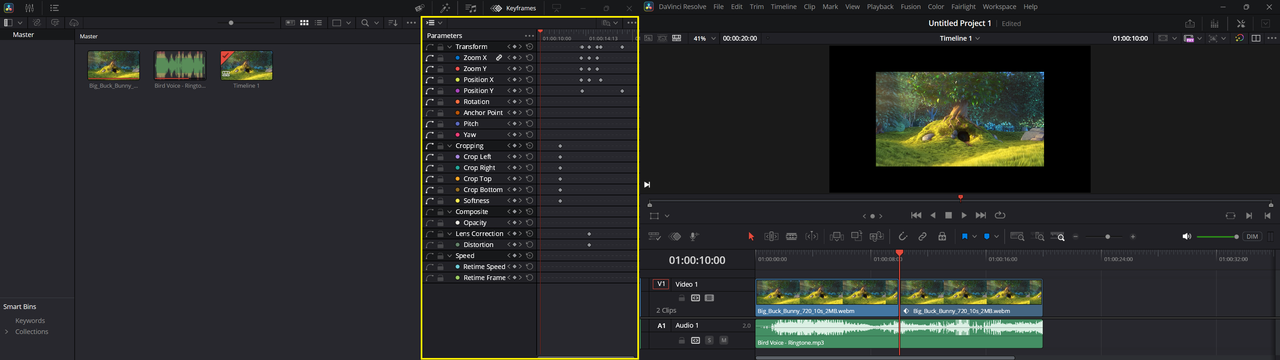Image resolution: width=1280 pixels, height=360 pixels.
Task: Collapse the Lens Correction parameter group
Action: (x=450, y=234)
